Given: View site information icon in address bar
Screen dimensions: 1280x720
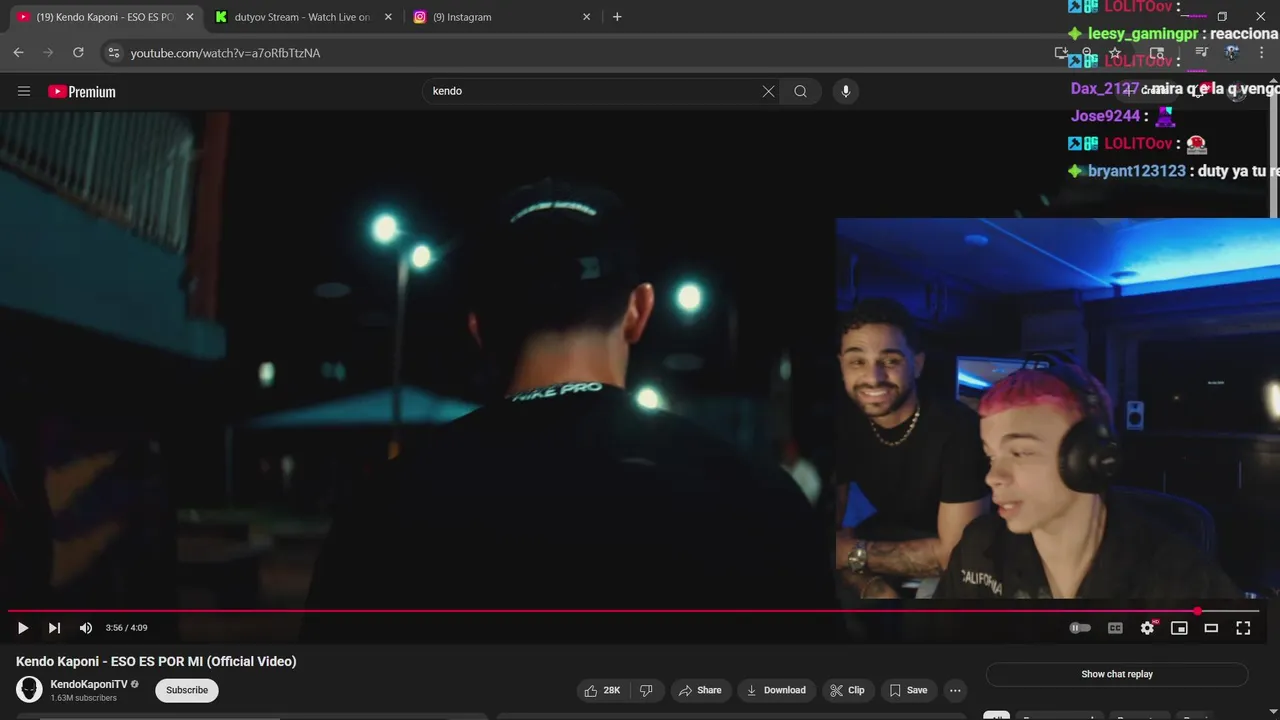Looking at the screenshot, I should pos(113,53).
